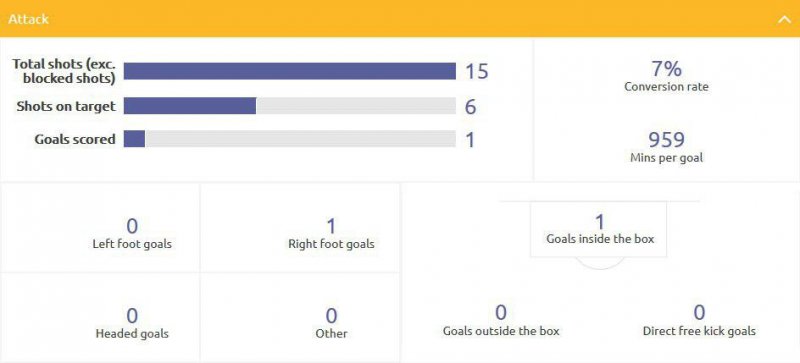Click the Shots on target label

pyautogui.click(x=66, y=106)
